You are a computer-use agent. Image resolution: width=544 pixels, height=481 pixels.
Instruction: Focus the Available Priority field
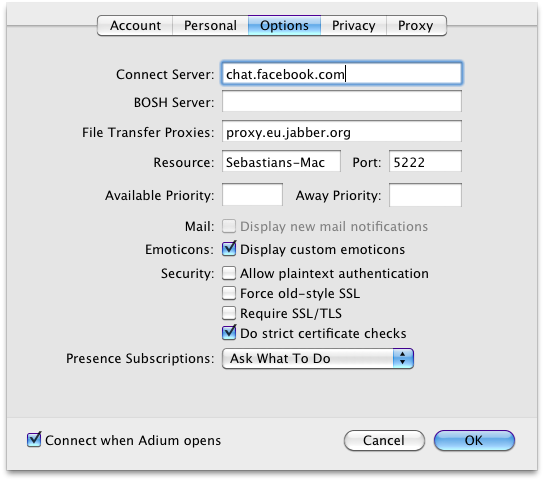[252, 195]
